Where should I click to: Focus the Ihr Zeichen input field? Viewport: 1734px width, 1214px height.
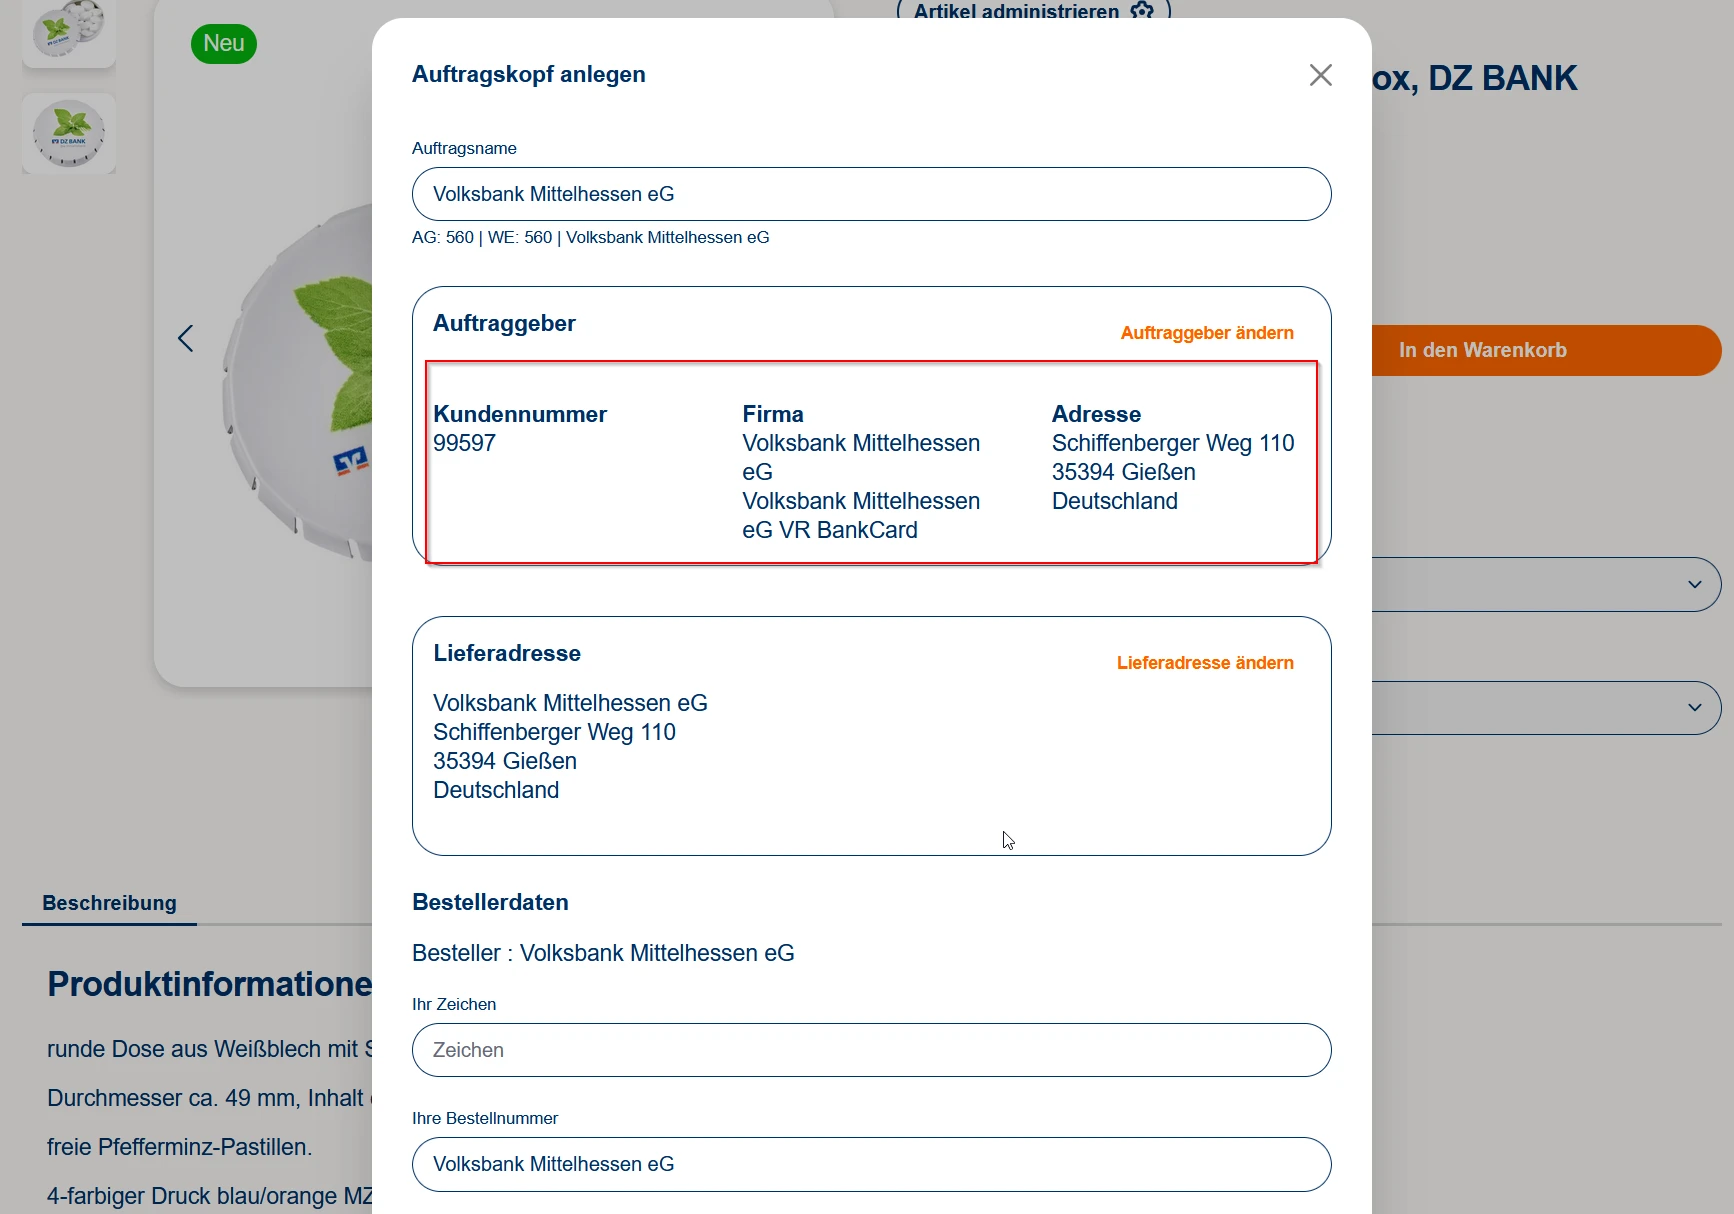point(871,1050)
